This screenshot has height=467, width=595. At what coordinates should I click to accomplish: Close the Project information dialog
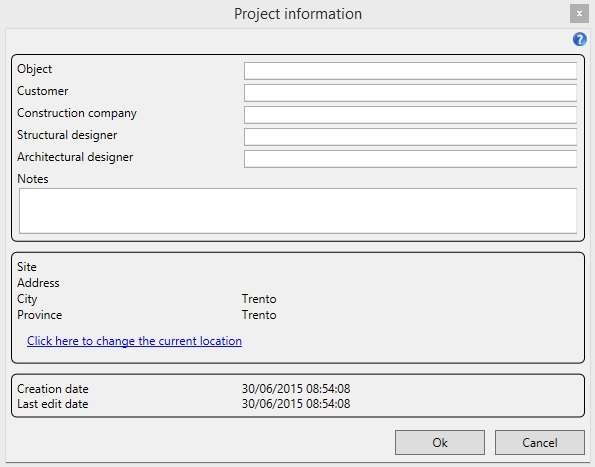pyautogui.click(x=579, y=14)
